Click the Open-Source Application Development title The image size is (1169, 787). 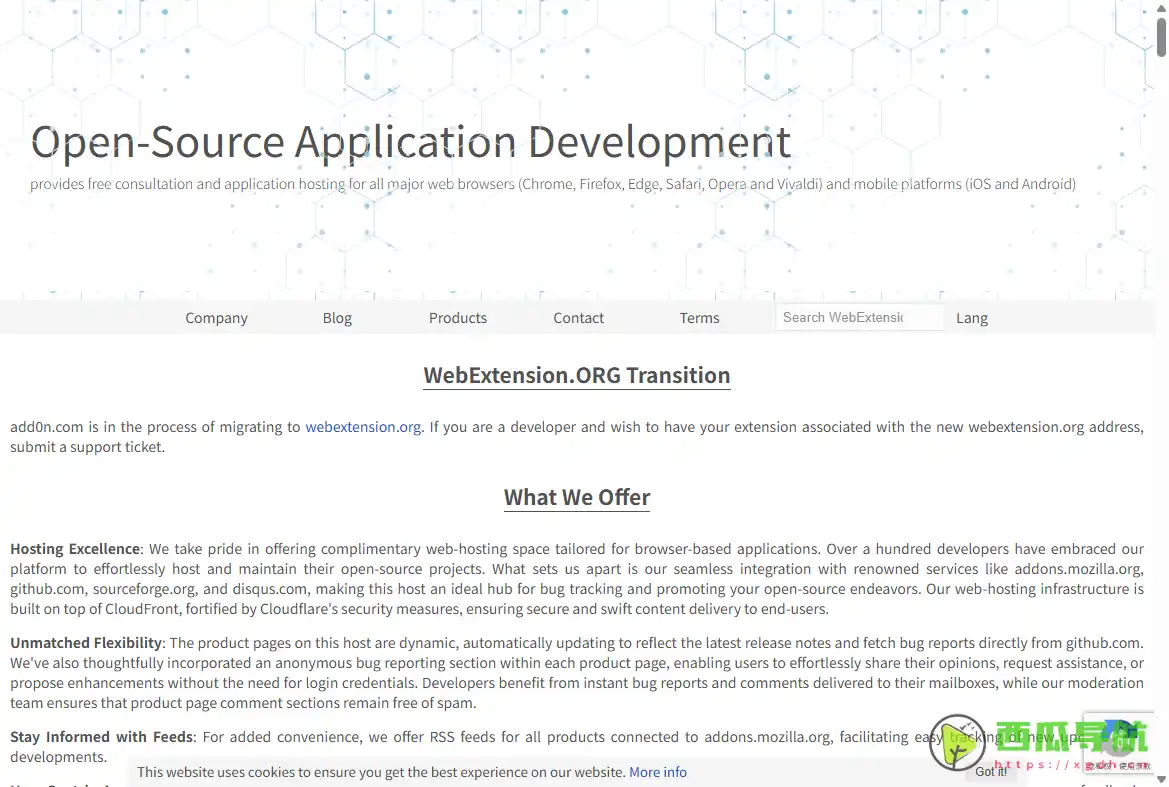(x=410, y=142)
